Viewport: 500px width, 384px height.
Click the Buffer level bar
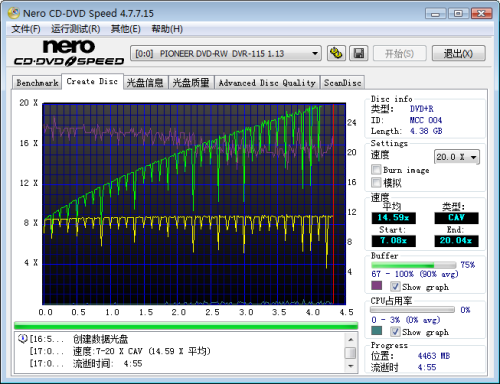tap(414, 265)
